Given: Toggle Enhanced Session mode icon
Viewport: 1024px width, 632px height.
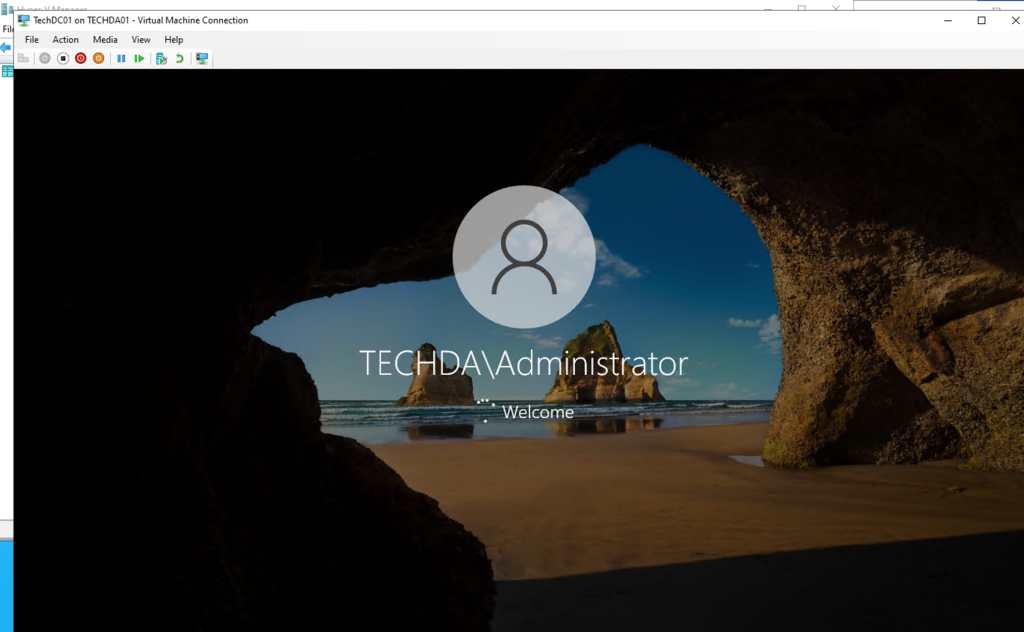Looking at the screenshot, I should [202, 59].
